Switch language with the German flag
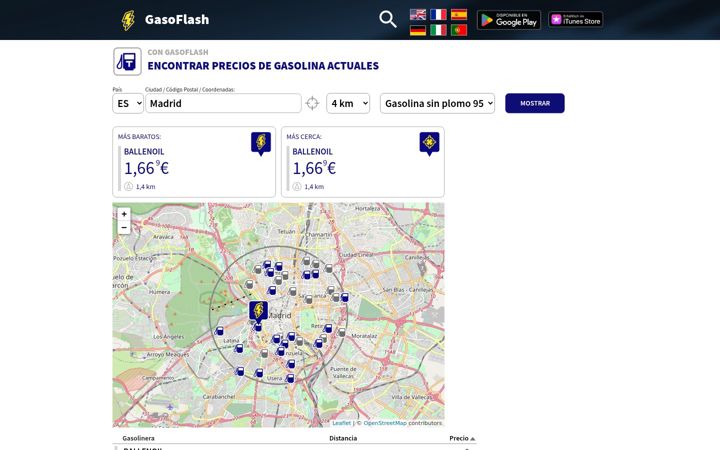This screenshot has height=450, width=720. click(x=418, y=30)
